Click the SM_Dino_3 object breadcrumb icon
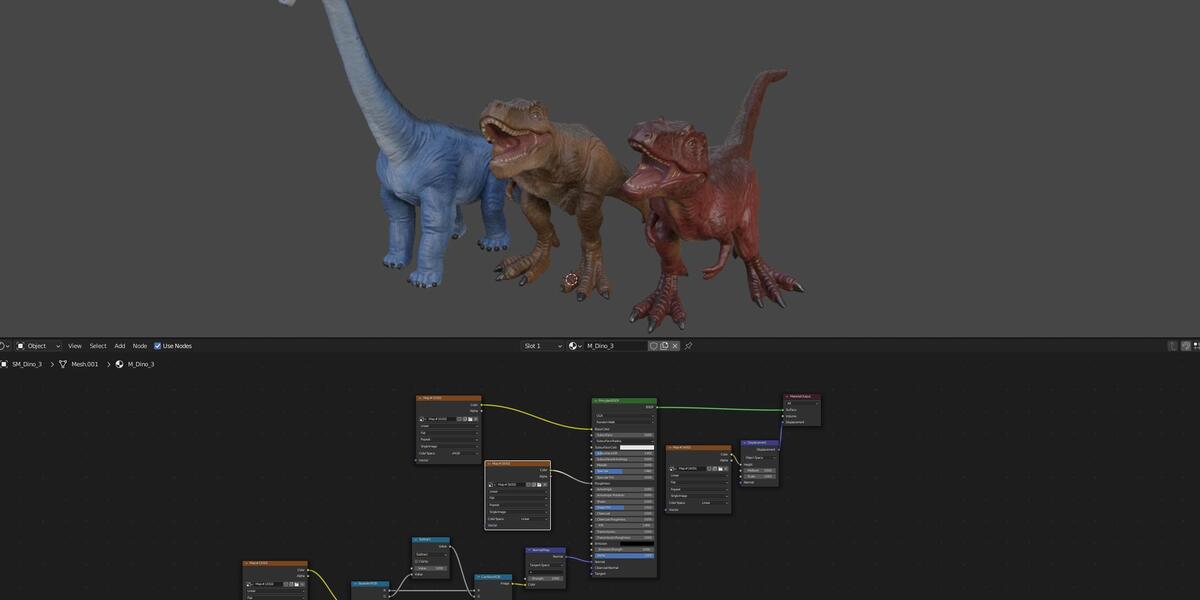The width and height of the screenshot is (1200, 600). [x=4, y=364]
